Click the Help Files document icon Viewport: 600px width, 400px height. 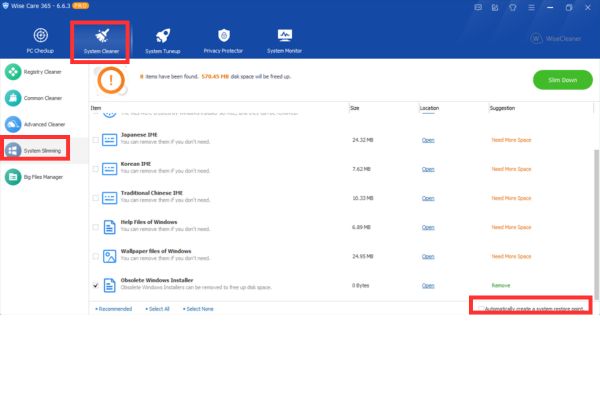(x=109, y=227)
